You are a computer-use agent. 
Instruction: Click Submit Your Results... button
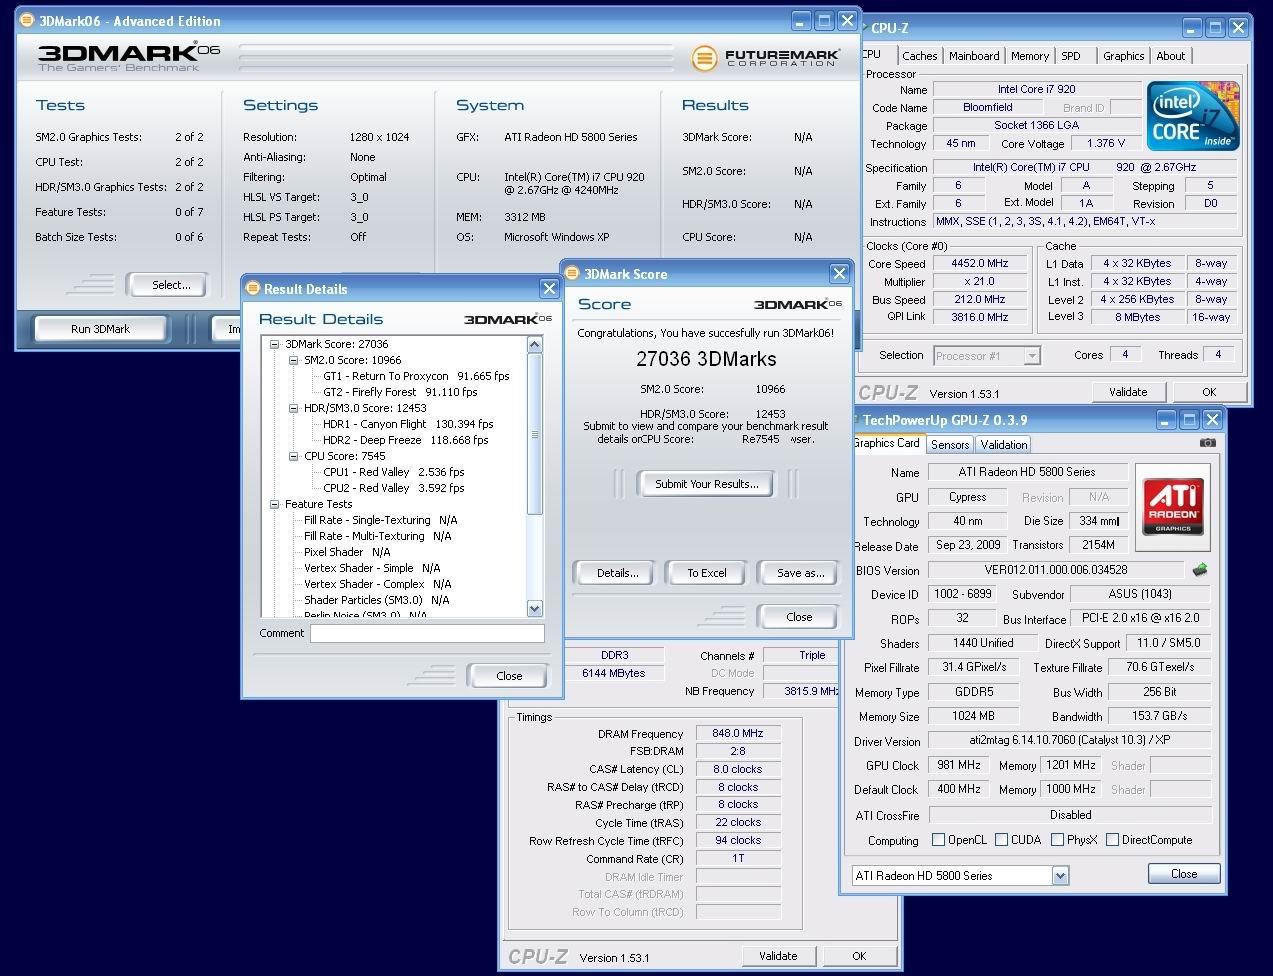[707, 484]
